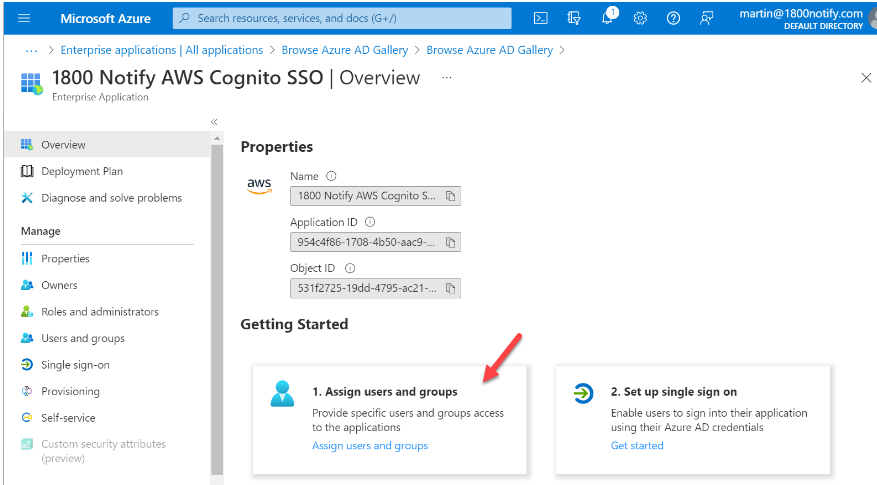Click the enterprise application grid icon

click(x=31, y=83)
